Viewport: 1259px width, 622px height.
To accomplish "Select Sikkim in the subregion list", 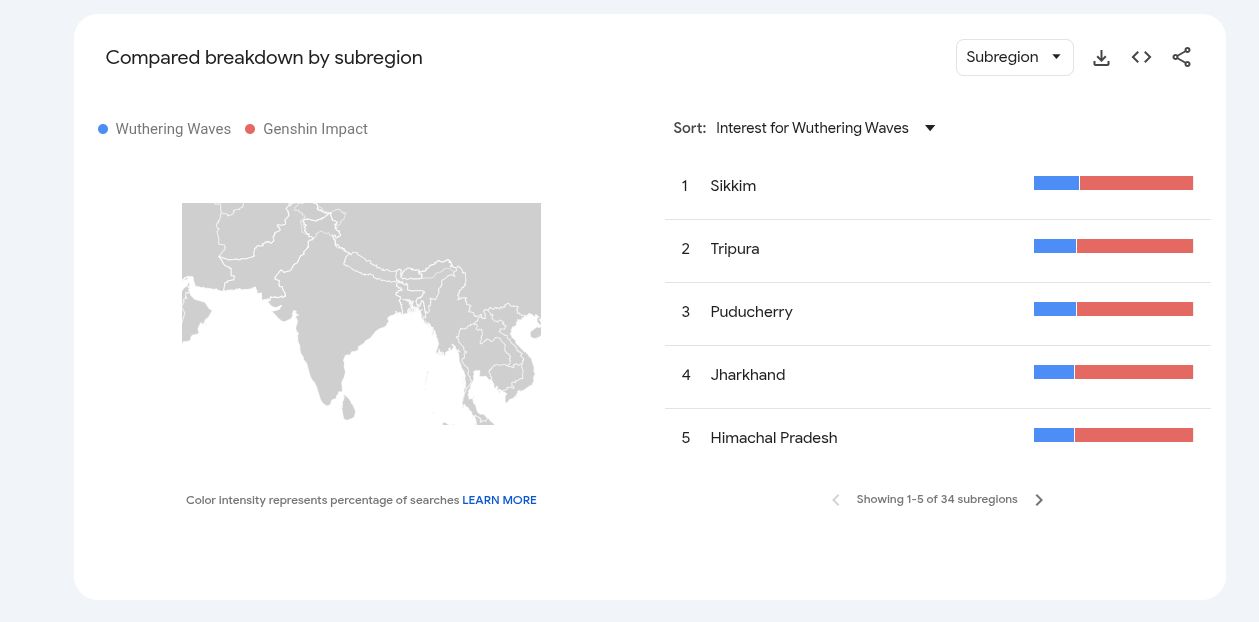I will (x=733, y=186).
